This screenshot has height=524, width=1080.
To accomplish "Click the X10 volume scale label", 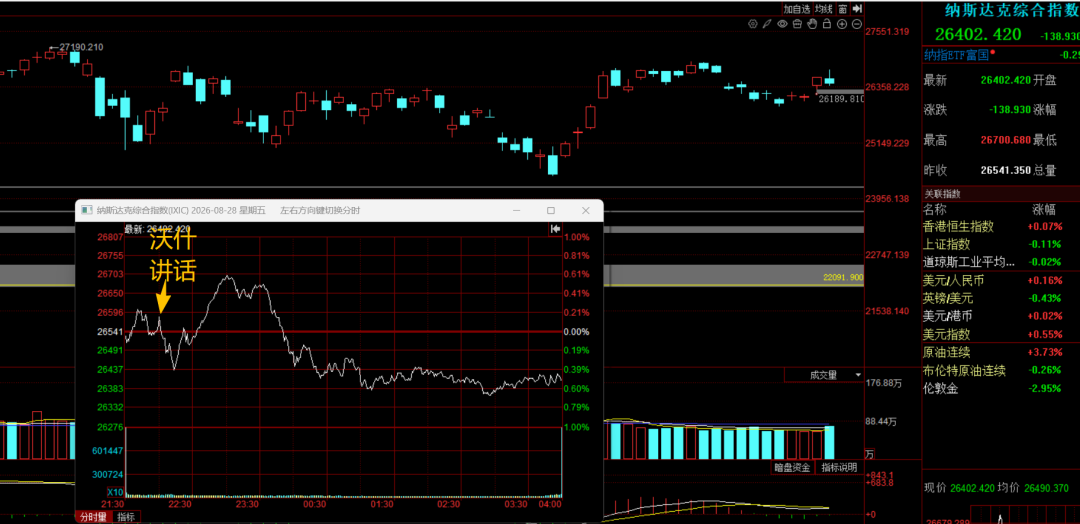I will [x=115, y=492].
